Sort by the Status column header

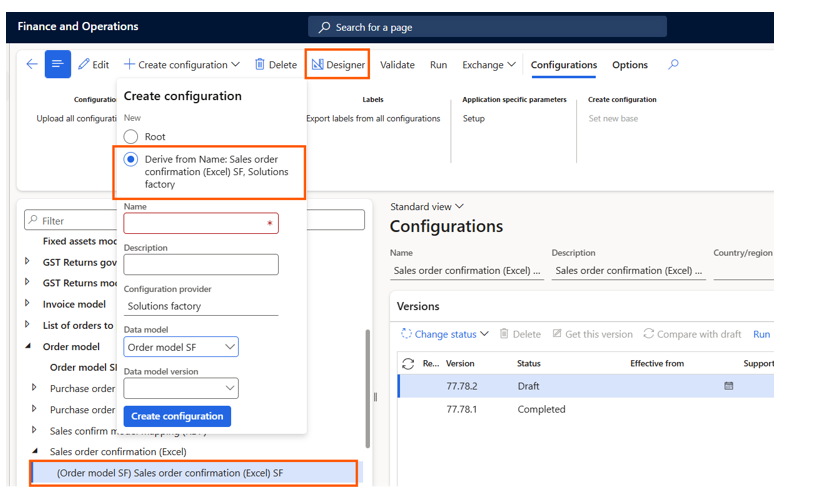529,363
